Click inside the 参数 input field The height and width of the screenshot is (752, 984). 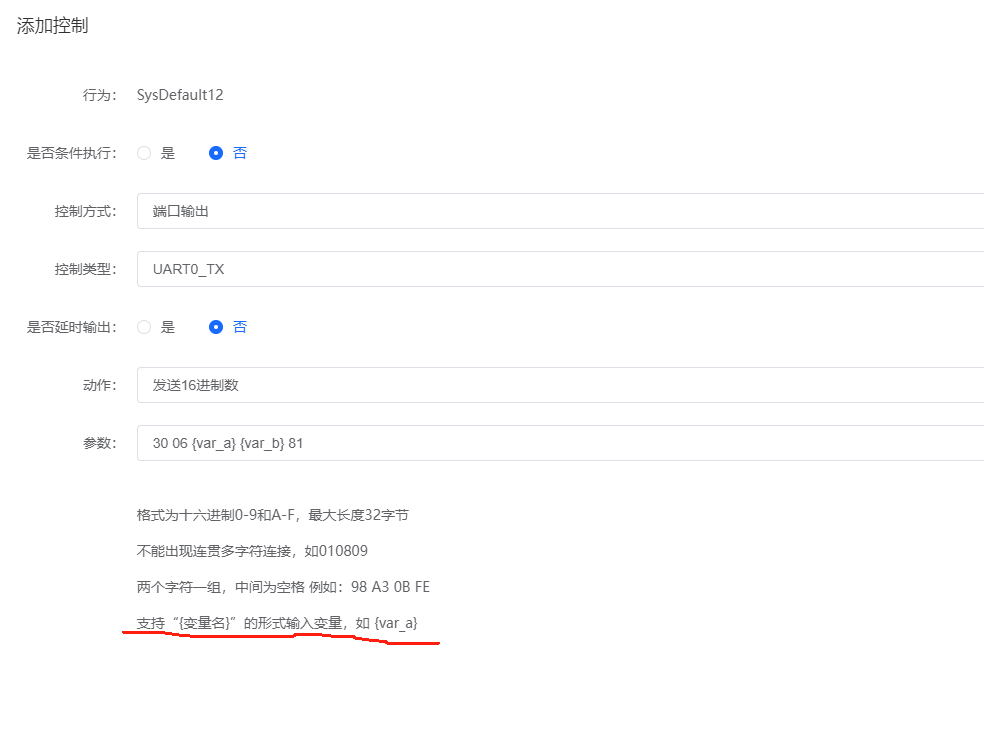[x=400, y=442]
